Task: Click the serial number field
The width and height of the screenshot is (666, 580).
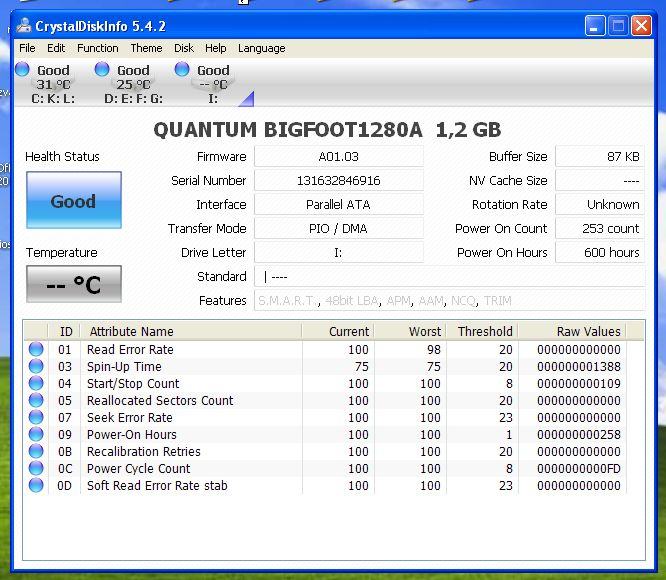Action: 338,181
